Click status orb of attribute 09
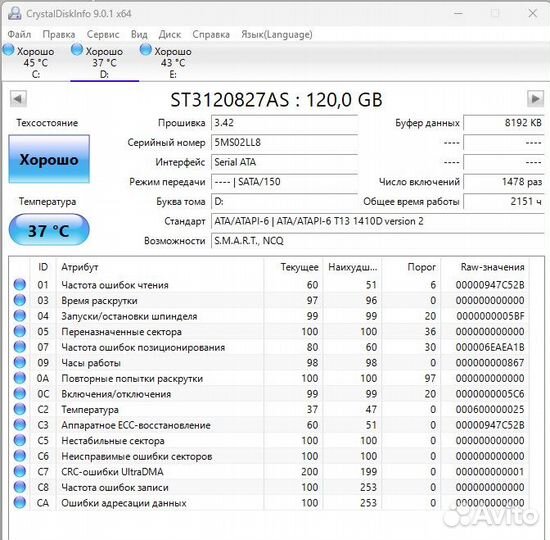 20,362
